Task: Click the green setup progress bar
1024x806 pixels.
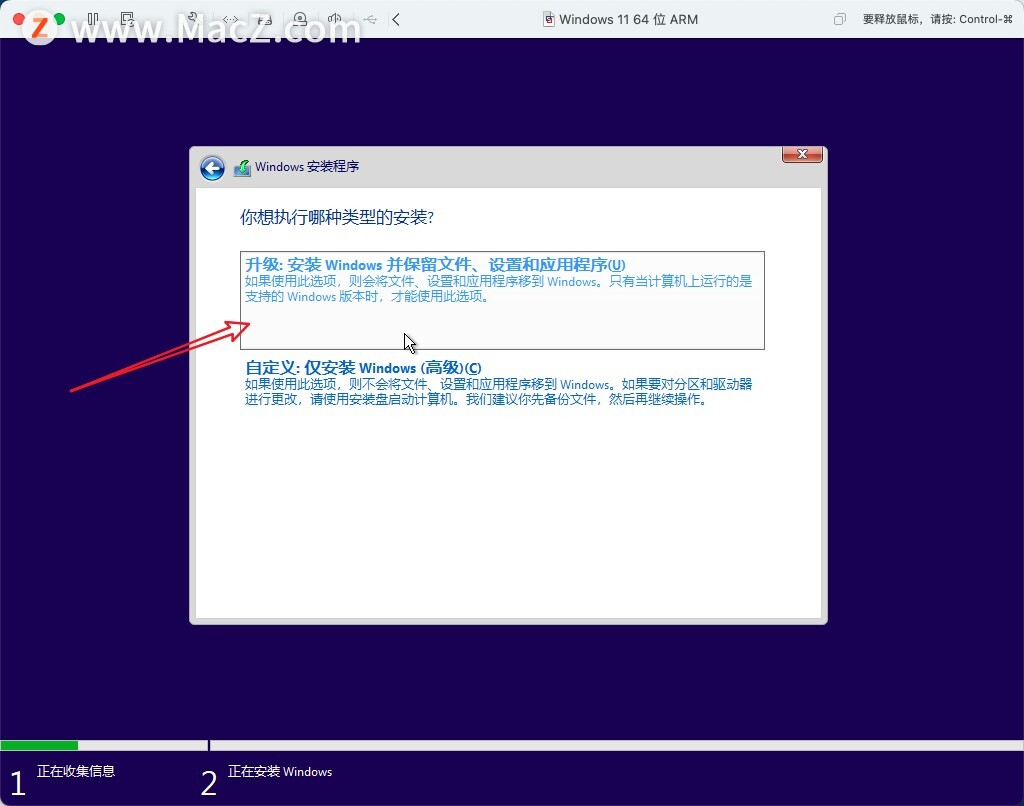Action: (39, 745)
